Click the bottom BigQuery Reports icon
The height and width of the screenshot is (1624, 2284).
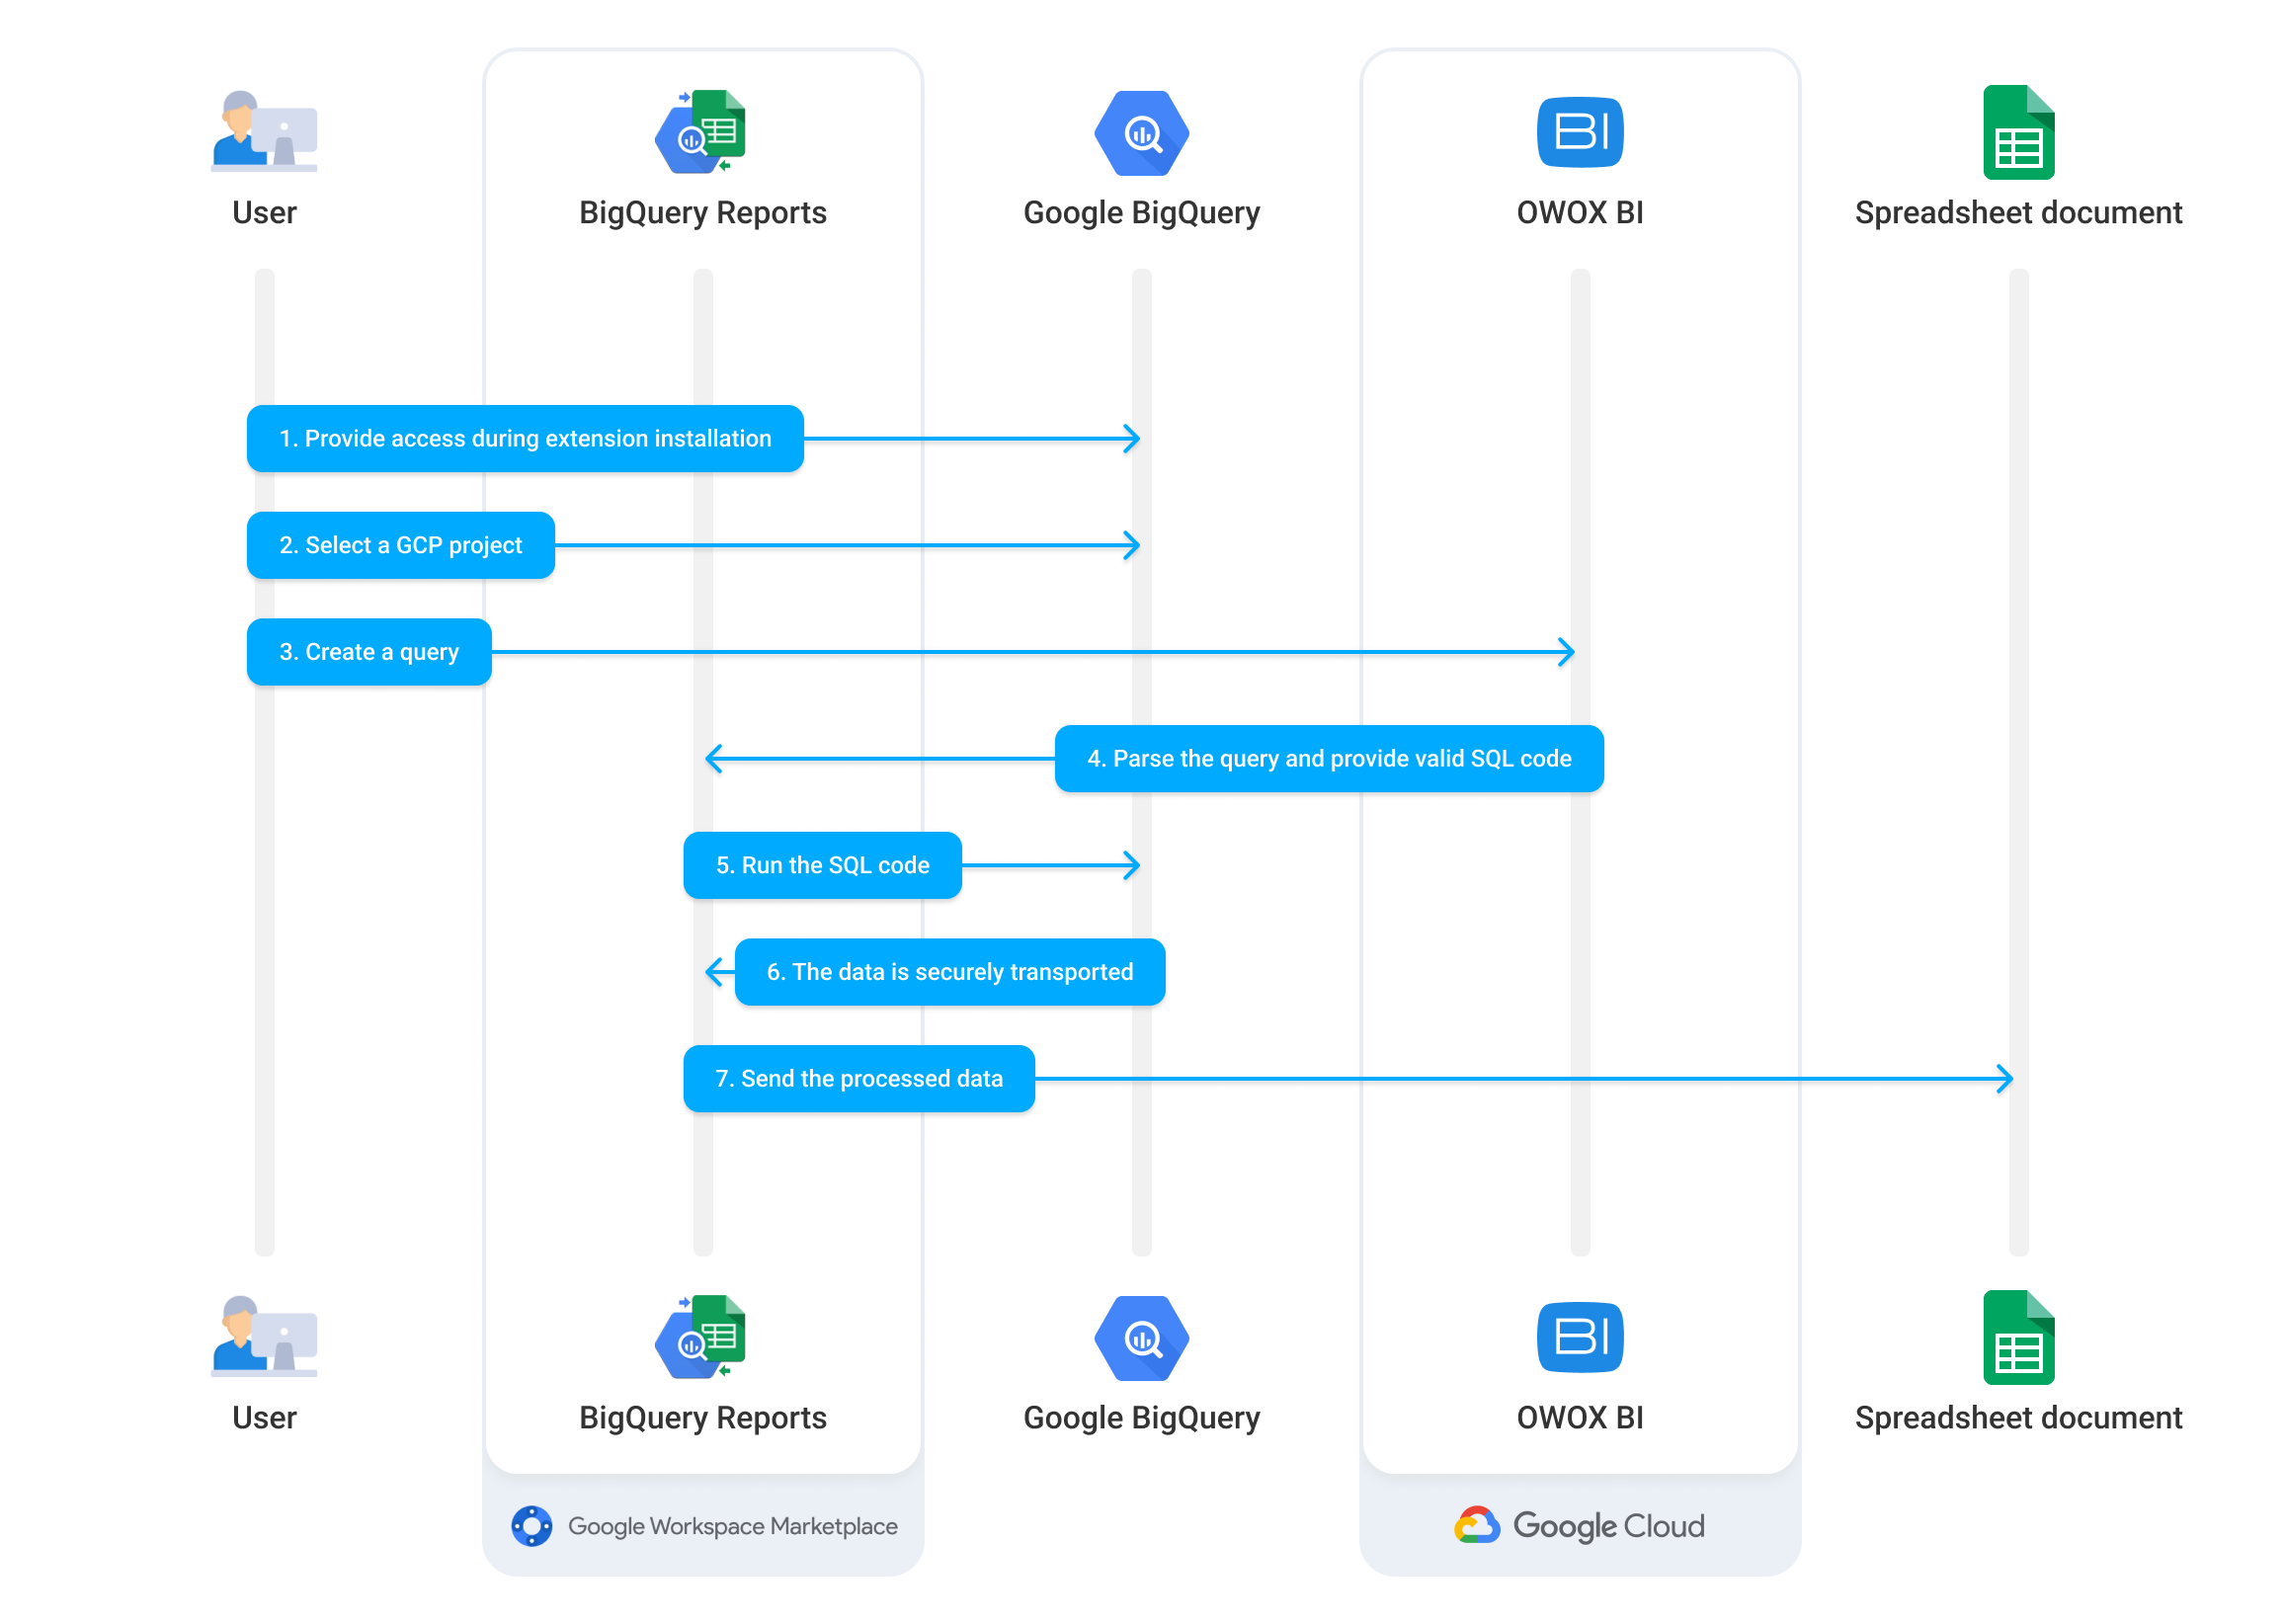click(x=701, y=1336)
